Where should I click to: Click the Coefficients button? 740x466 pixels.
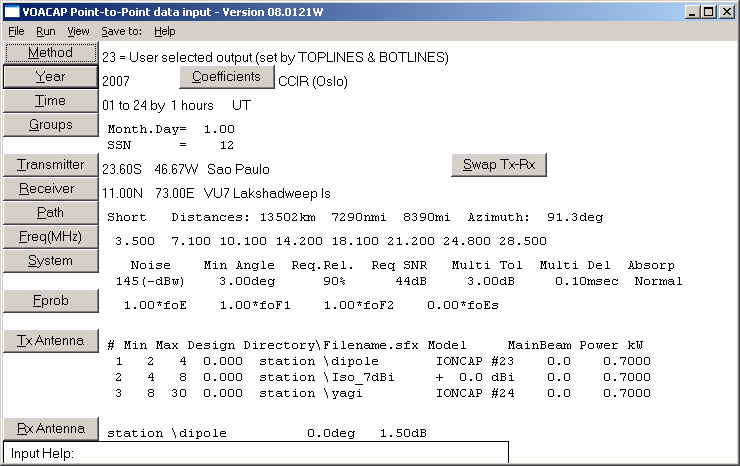point(227,76)
